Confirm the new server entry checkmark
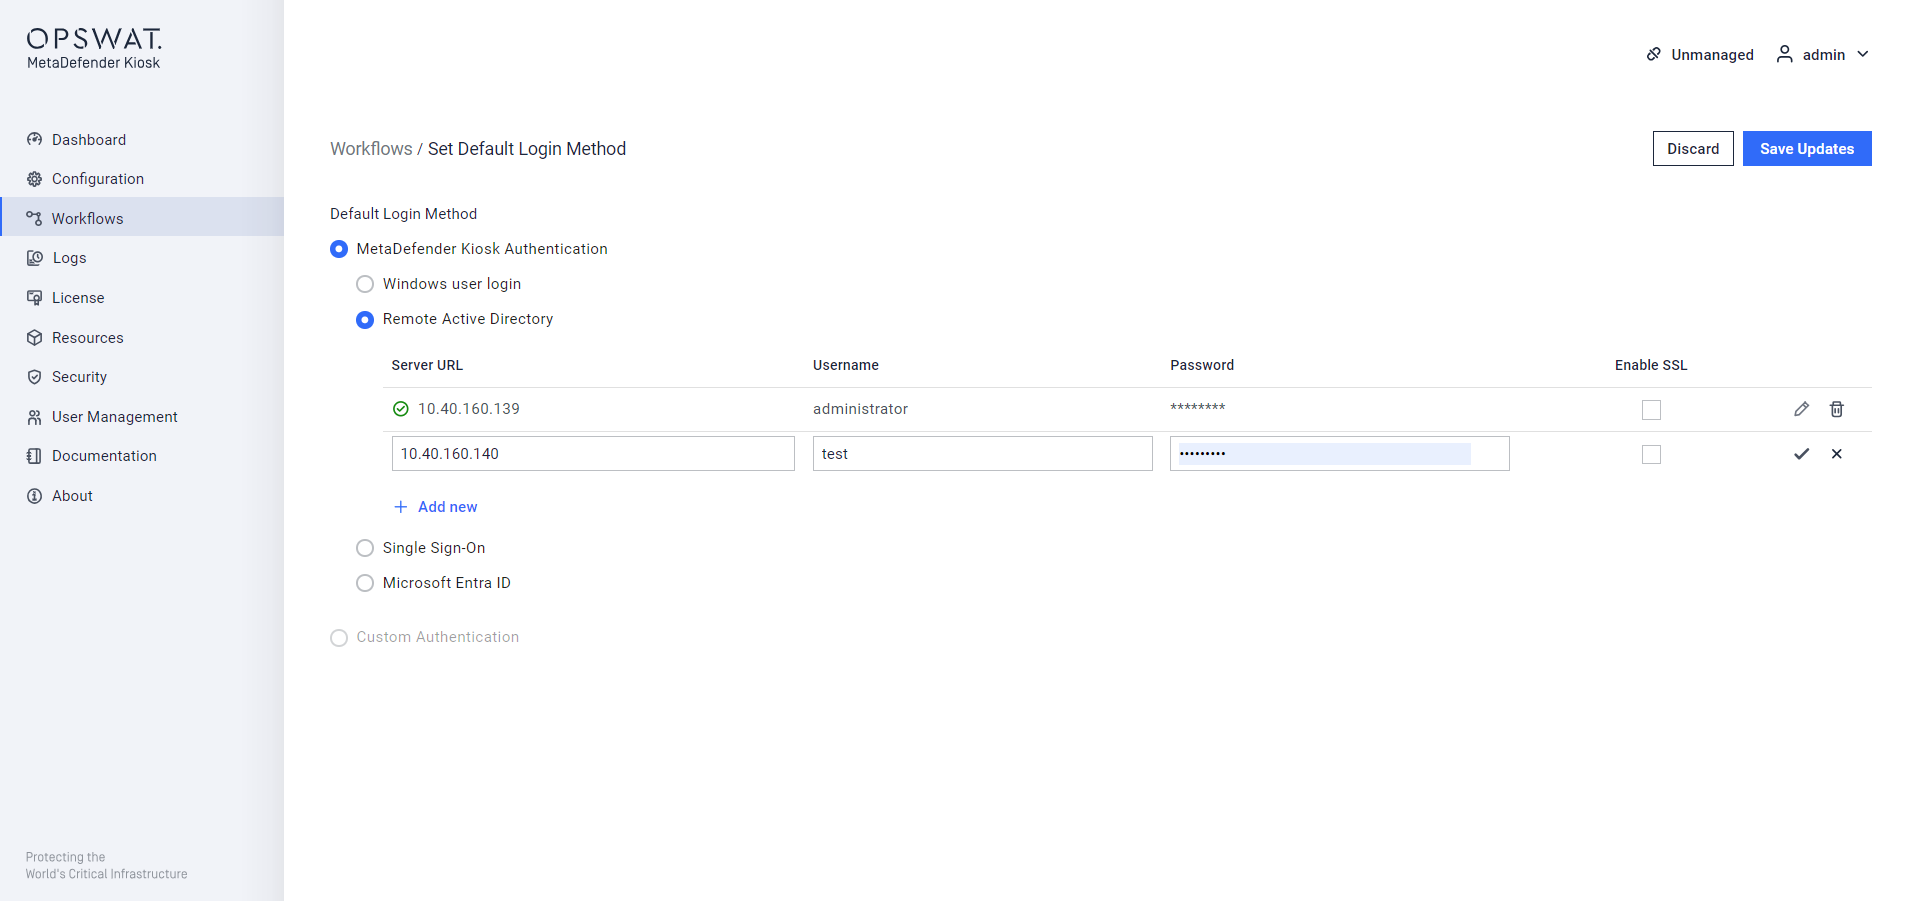1907x901 pixels. point(1801,454)
